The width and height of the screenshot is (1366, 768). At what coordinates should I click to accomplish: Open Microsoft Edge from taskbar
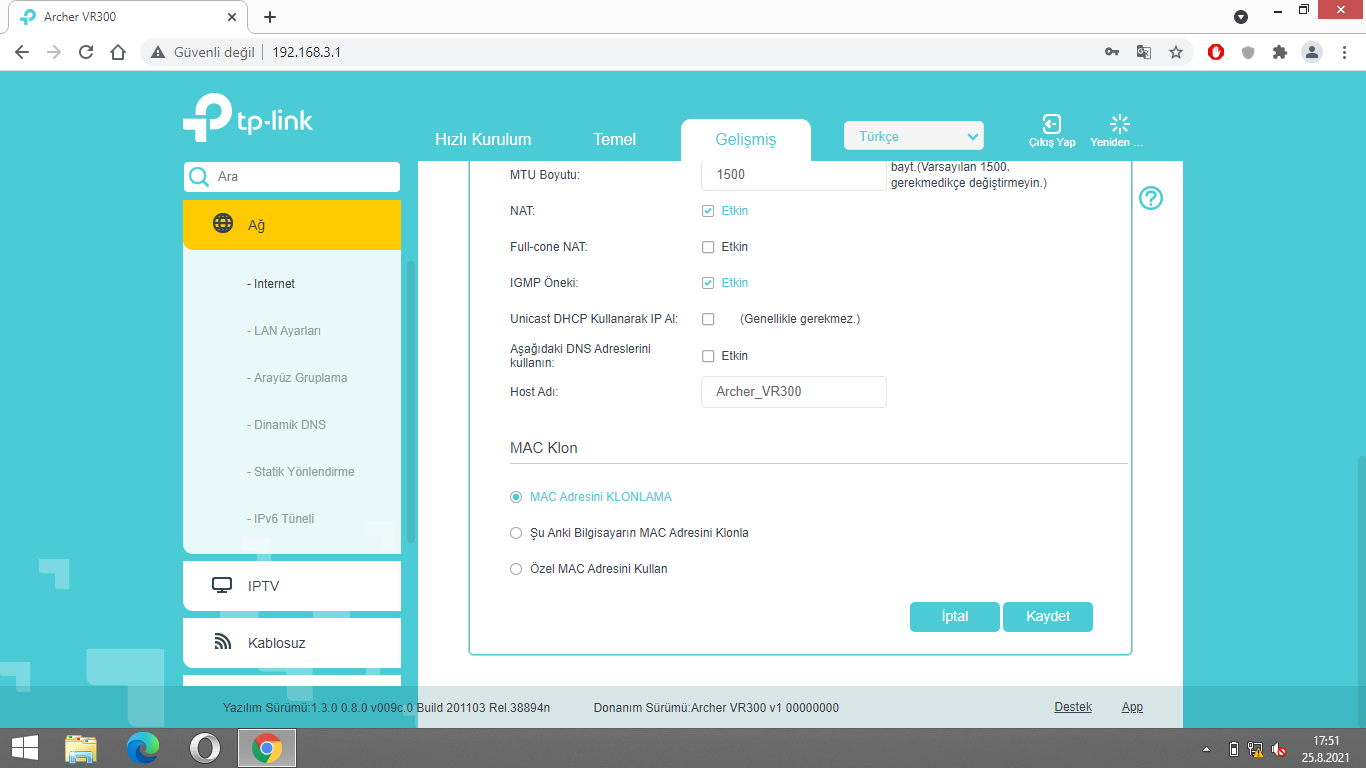coord(143,748)
